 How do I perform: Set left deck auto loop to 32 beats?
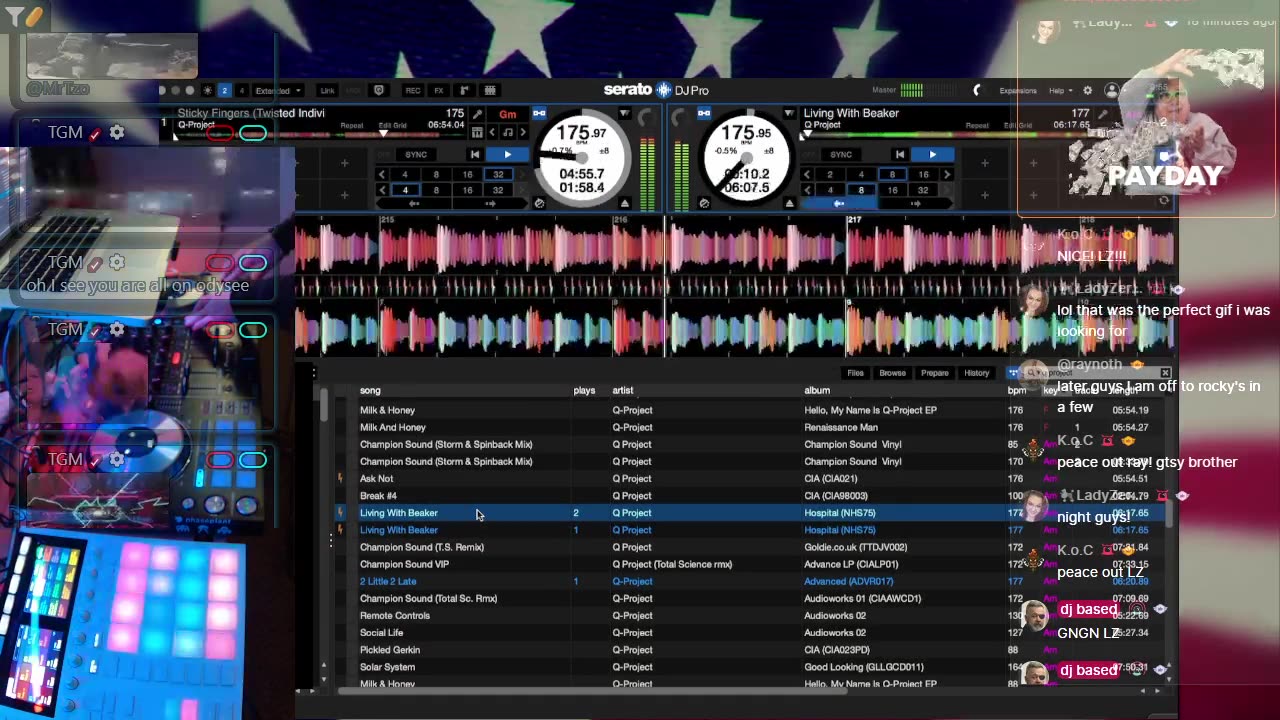498,174
